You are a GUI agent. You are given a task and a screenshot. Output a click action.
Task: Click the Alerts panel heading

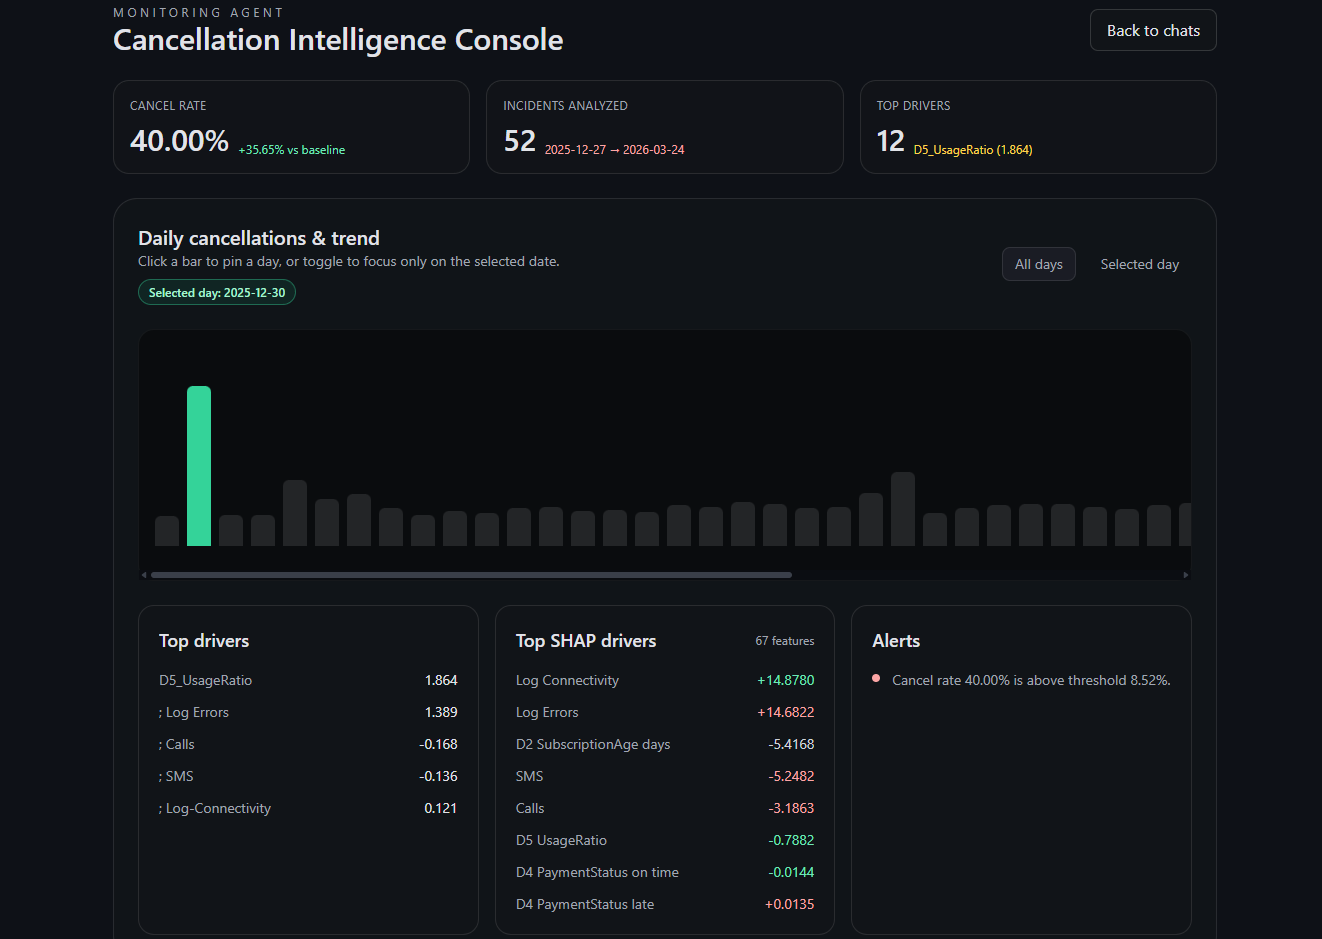(x=896, y=641)
